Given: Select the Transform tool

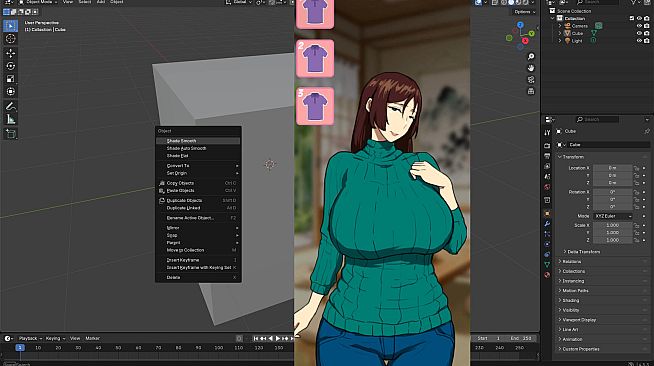Looking at the screenshot, I should point(10,92).
